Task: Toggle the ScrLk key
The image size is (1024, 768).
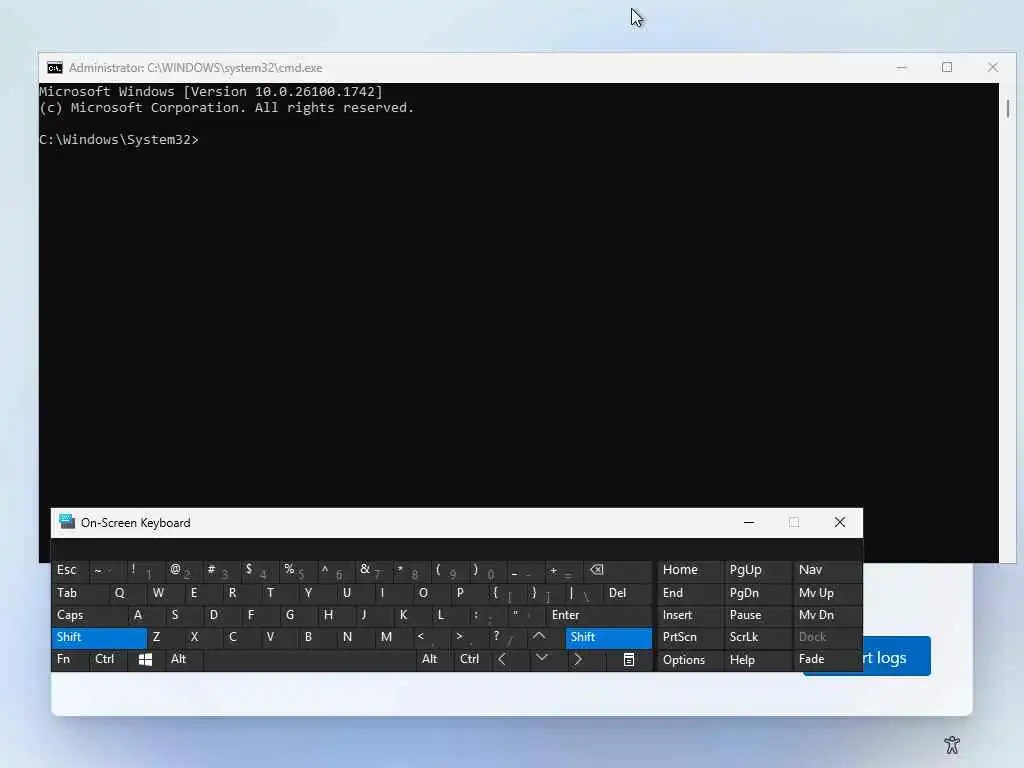Action: click(x=758, y=637)
